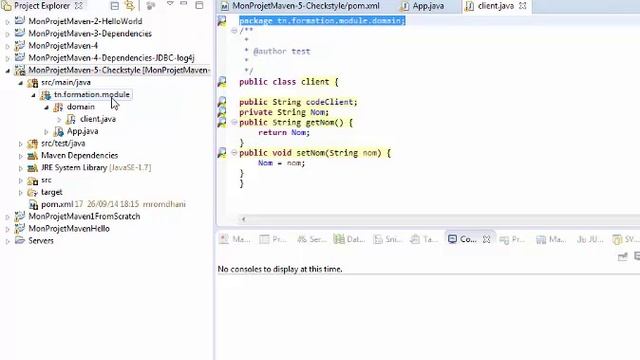Image resolution: width=640 pixels, height=360 pixels.
Task: Expand Maven Dependencies node
Action: [x=20, y=156]
